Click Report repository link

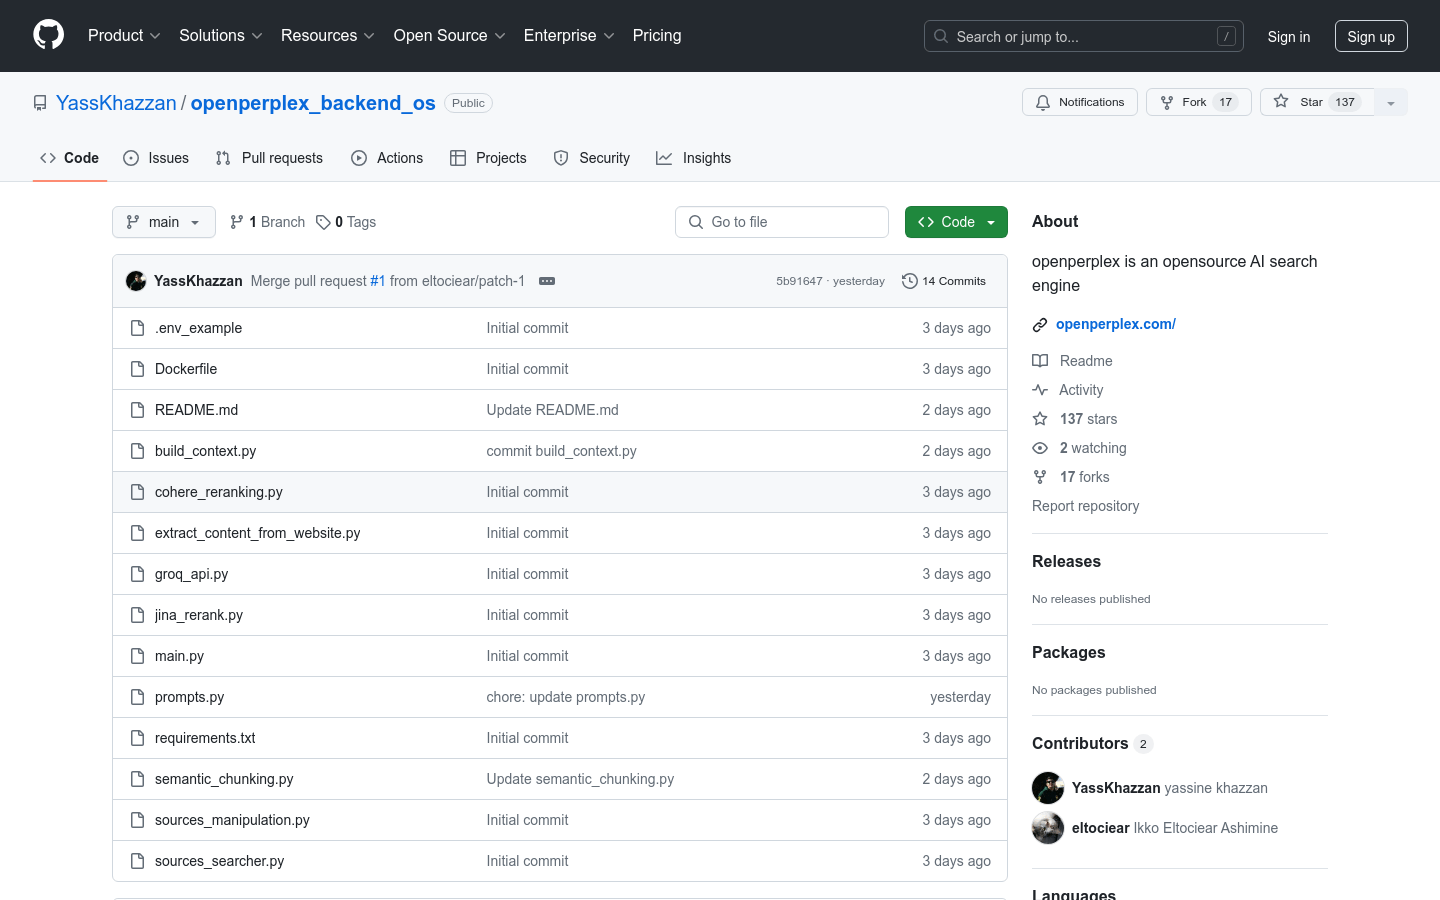click(x=1086, y=506)
